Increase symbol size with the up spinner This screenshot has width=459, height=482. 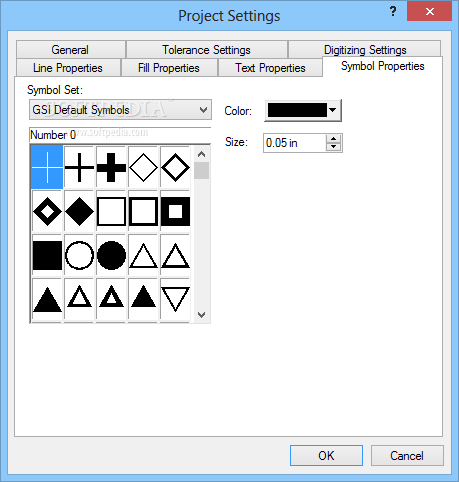pos(333,139)
